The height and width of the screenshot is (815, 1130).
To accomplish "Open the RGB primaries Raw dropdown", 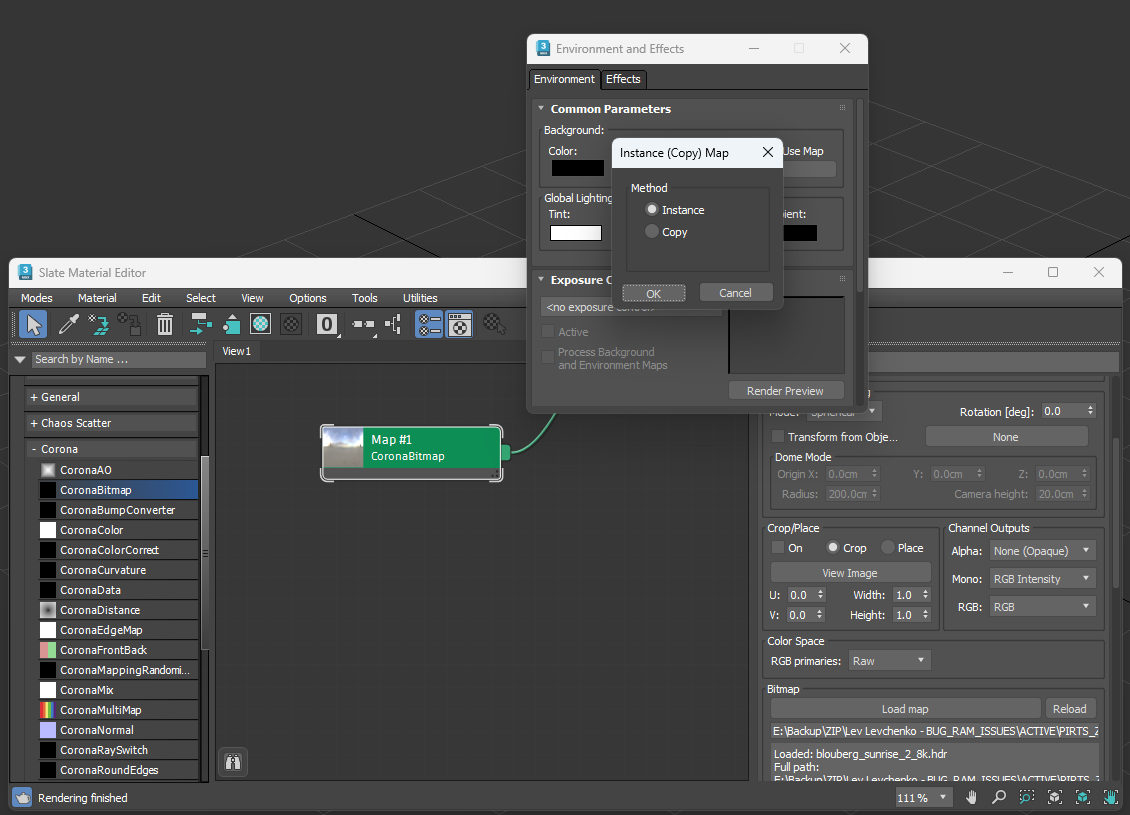I will point(889,660).
